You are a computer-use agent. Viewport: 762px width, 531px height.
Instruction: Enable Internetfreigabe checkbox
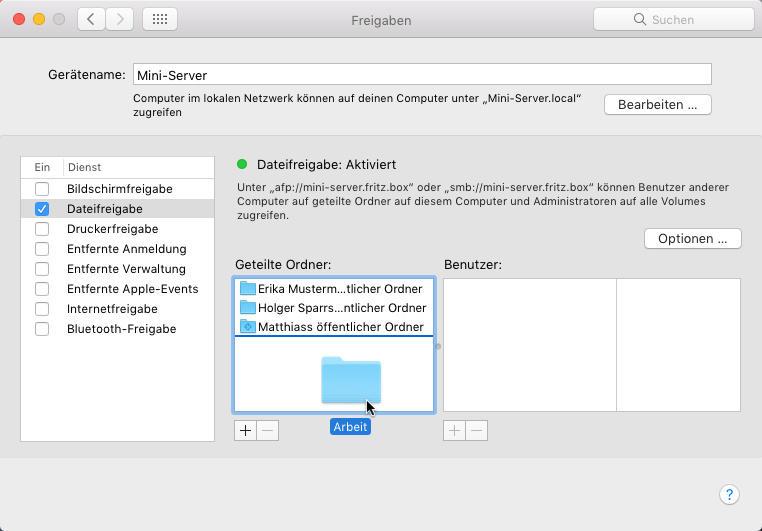pos(42,309)
